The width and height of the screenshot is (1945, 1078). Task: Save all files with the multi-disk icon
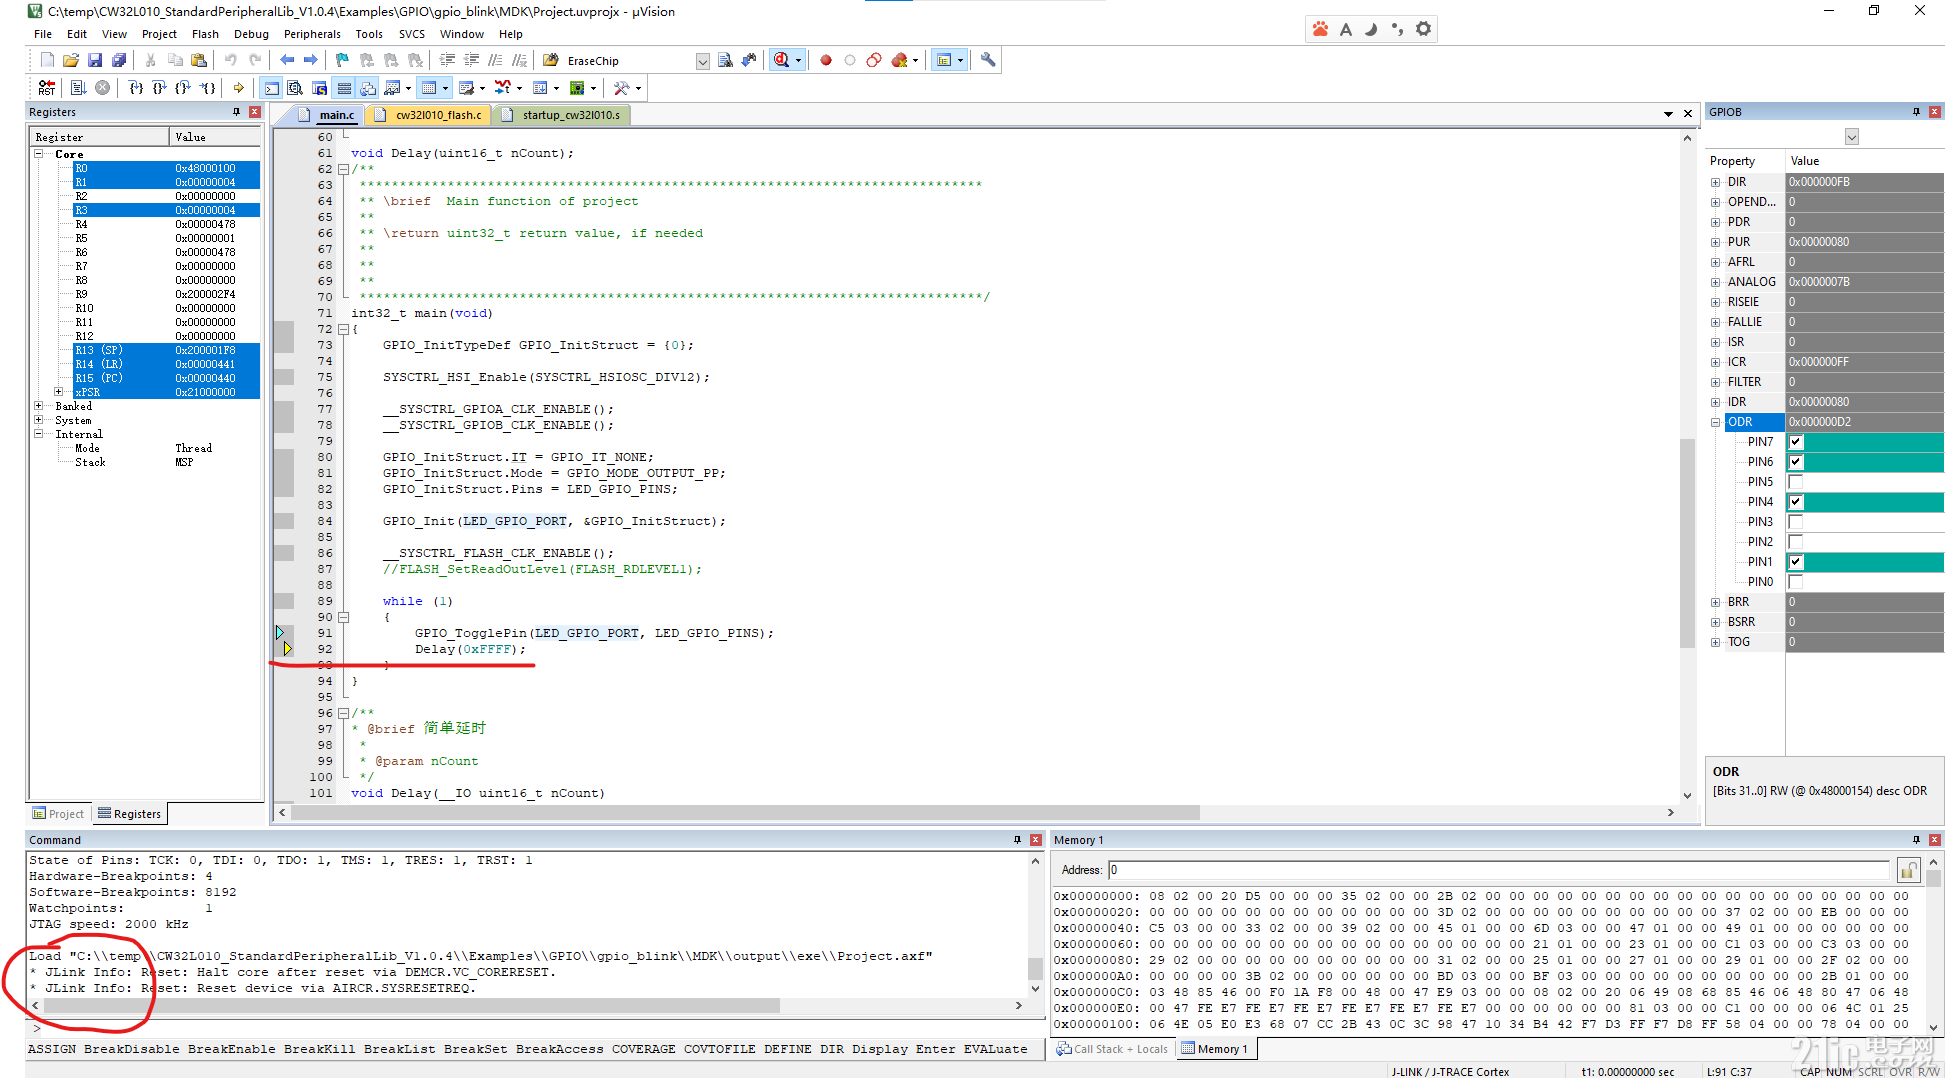119,61
